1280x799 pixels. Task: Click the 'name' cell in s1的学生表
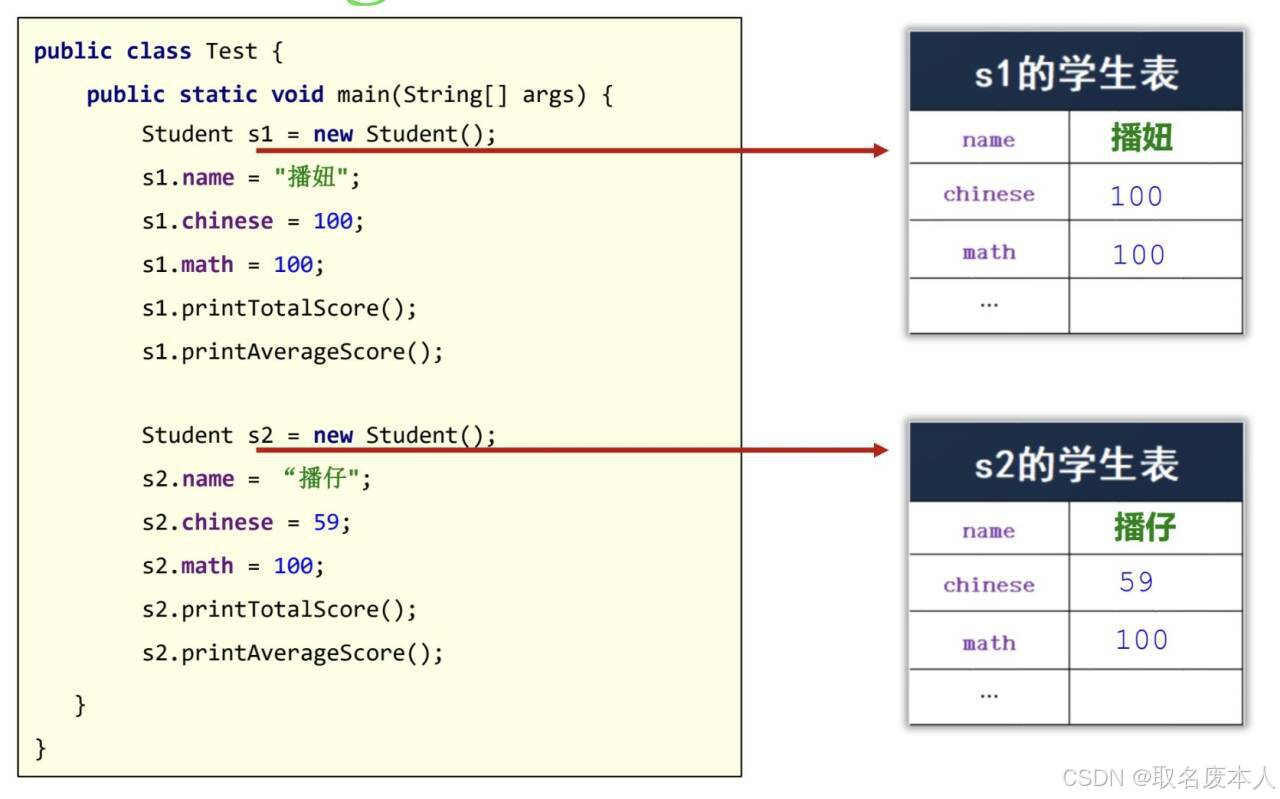pyautogui.click(x=989, y=139)
